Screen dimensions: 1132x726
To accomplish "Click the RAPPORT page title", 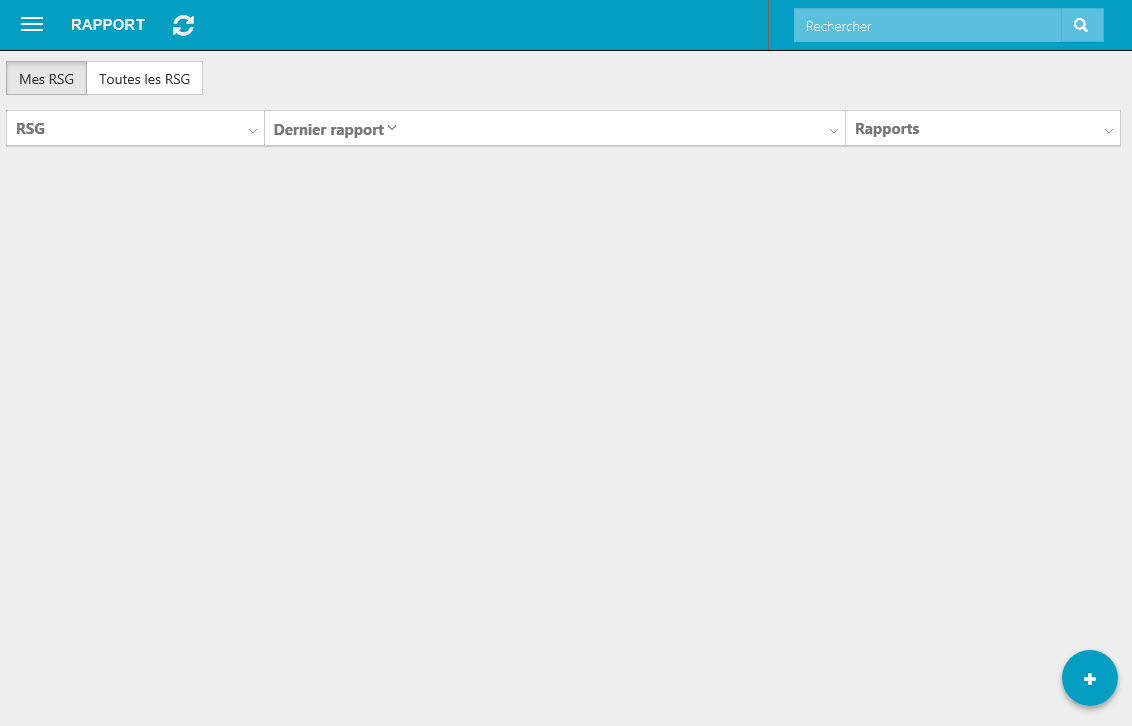I will pos(108,25).
